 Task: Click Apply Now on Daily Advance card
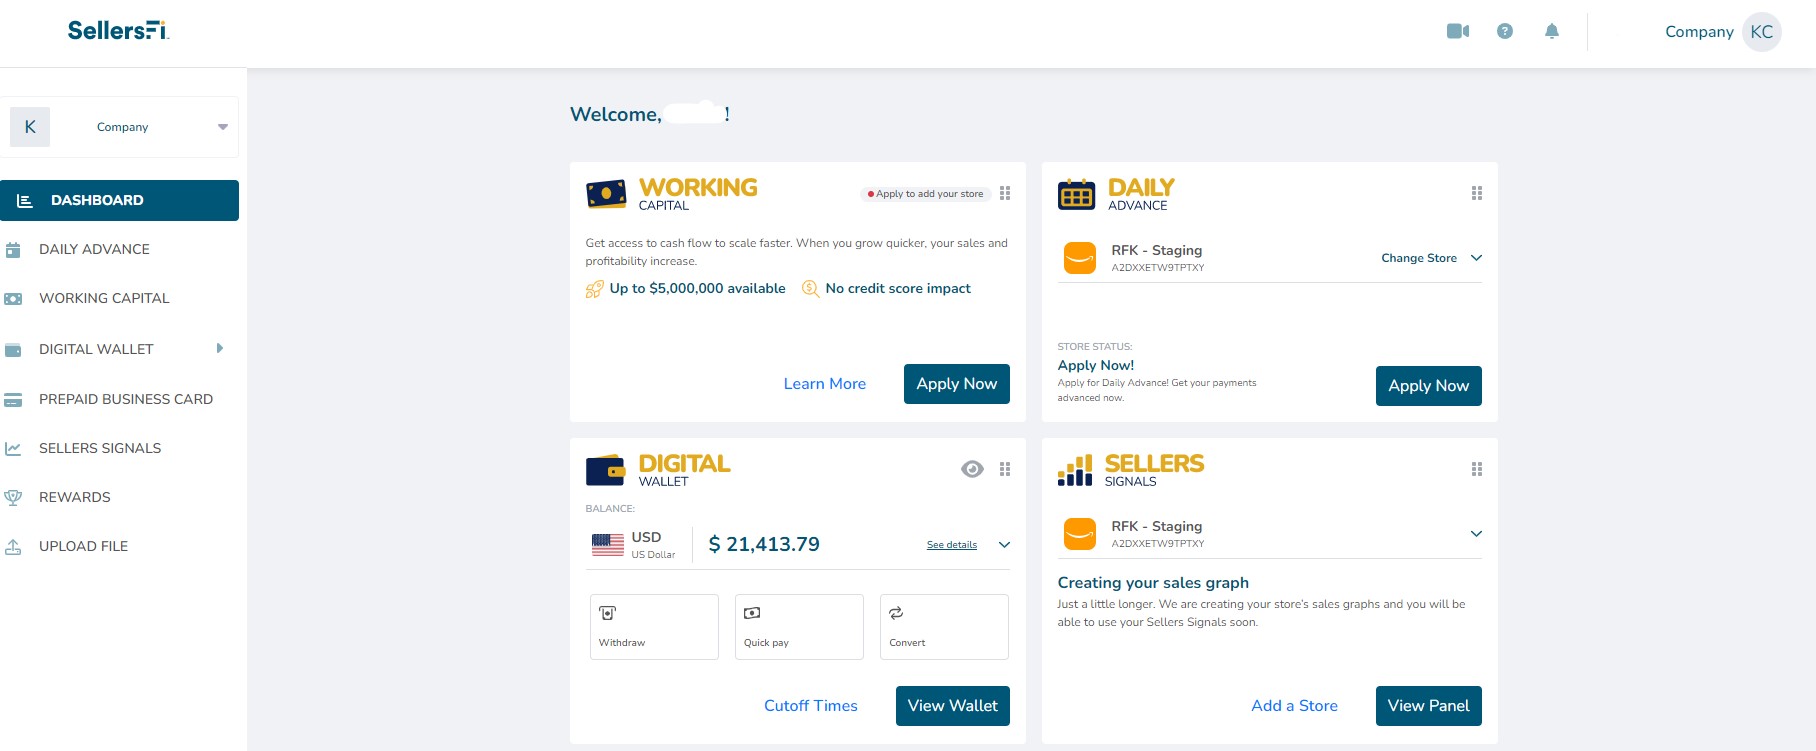point(1429,386)
